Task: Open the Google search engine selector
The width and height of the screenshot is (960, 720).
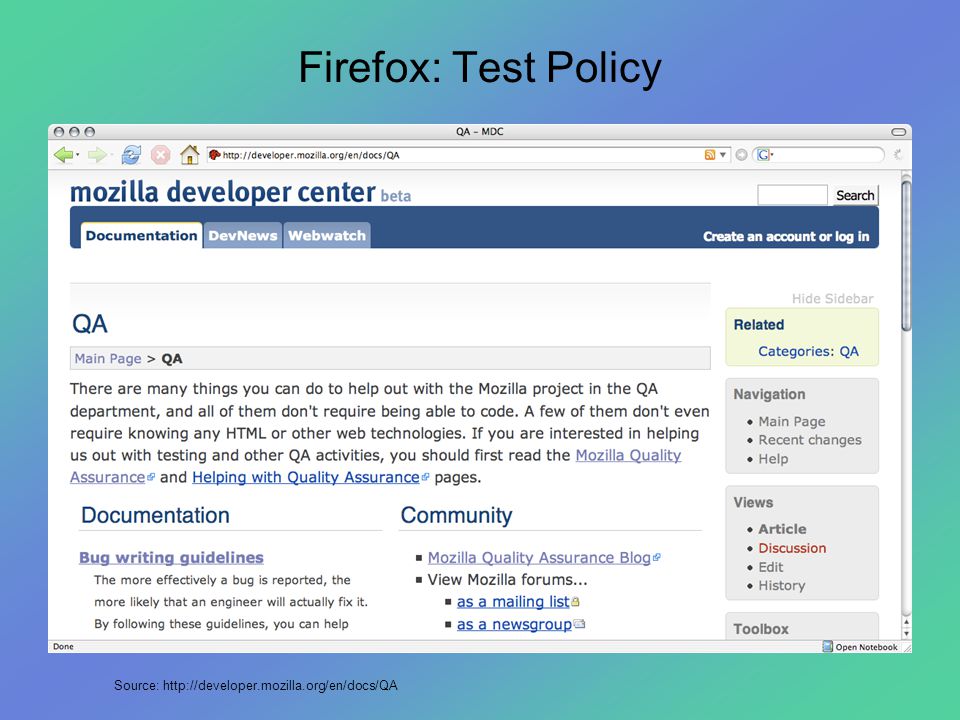Action: (765, 155)
